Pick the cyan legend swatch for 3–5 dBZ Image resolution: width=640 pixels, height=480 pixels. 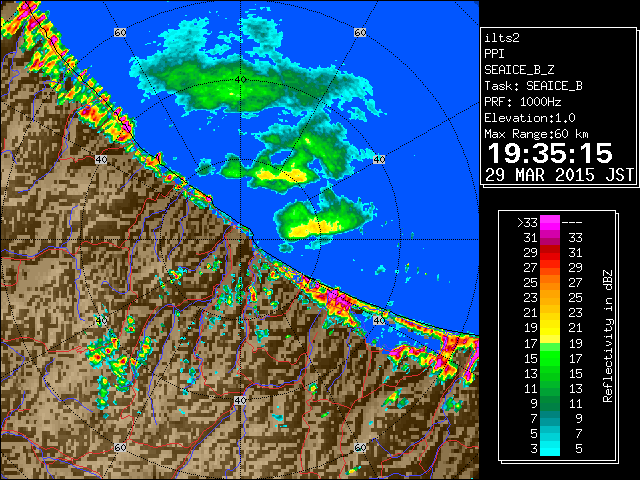click(550, 448)
